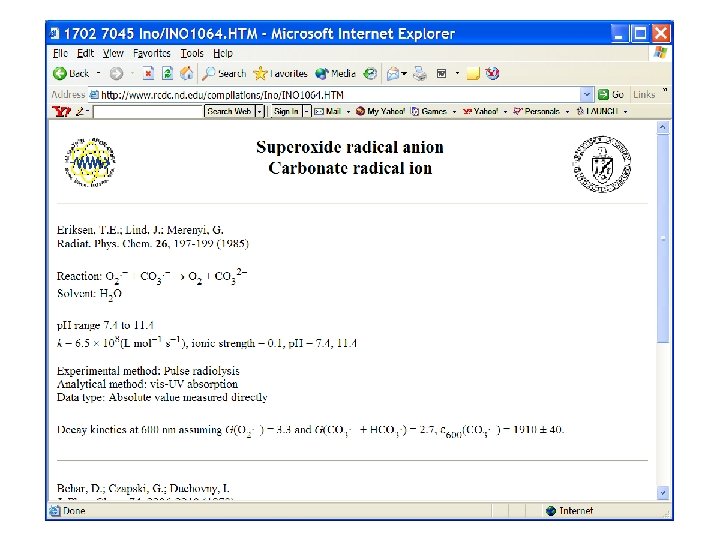Stop loading with the red X icon
Screen dimensions: 720x540
coord(148,73)
